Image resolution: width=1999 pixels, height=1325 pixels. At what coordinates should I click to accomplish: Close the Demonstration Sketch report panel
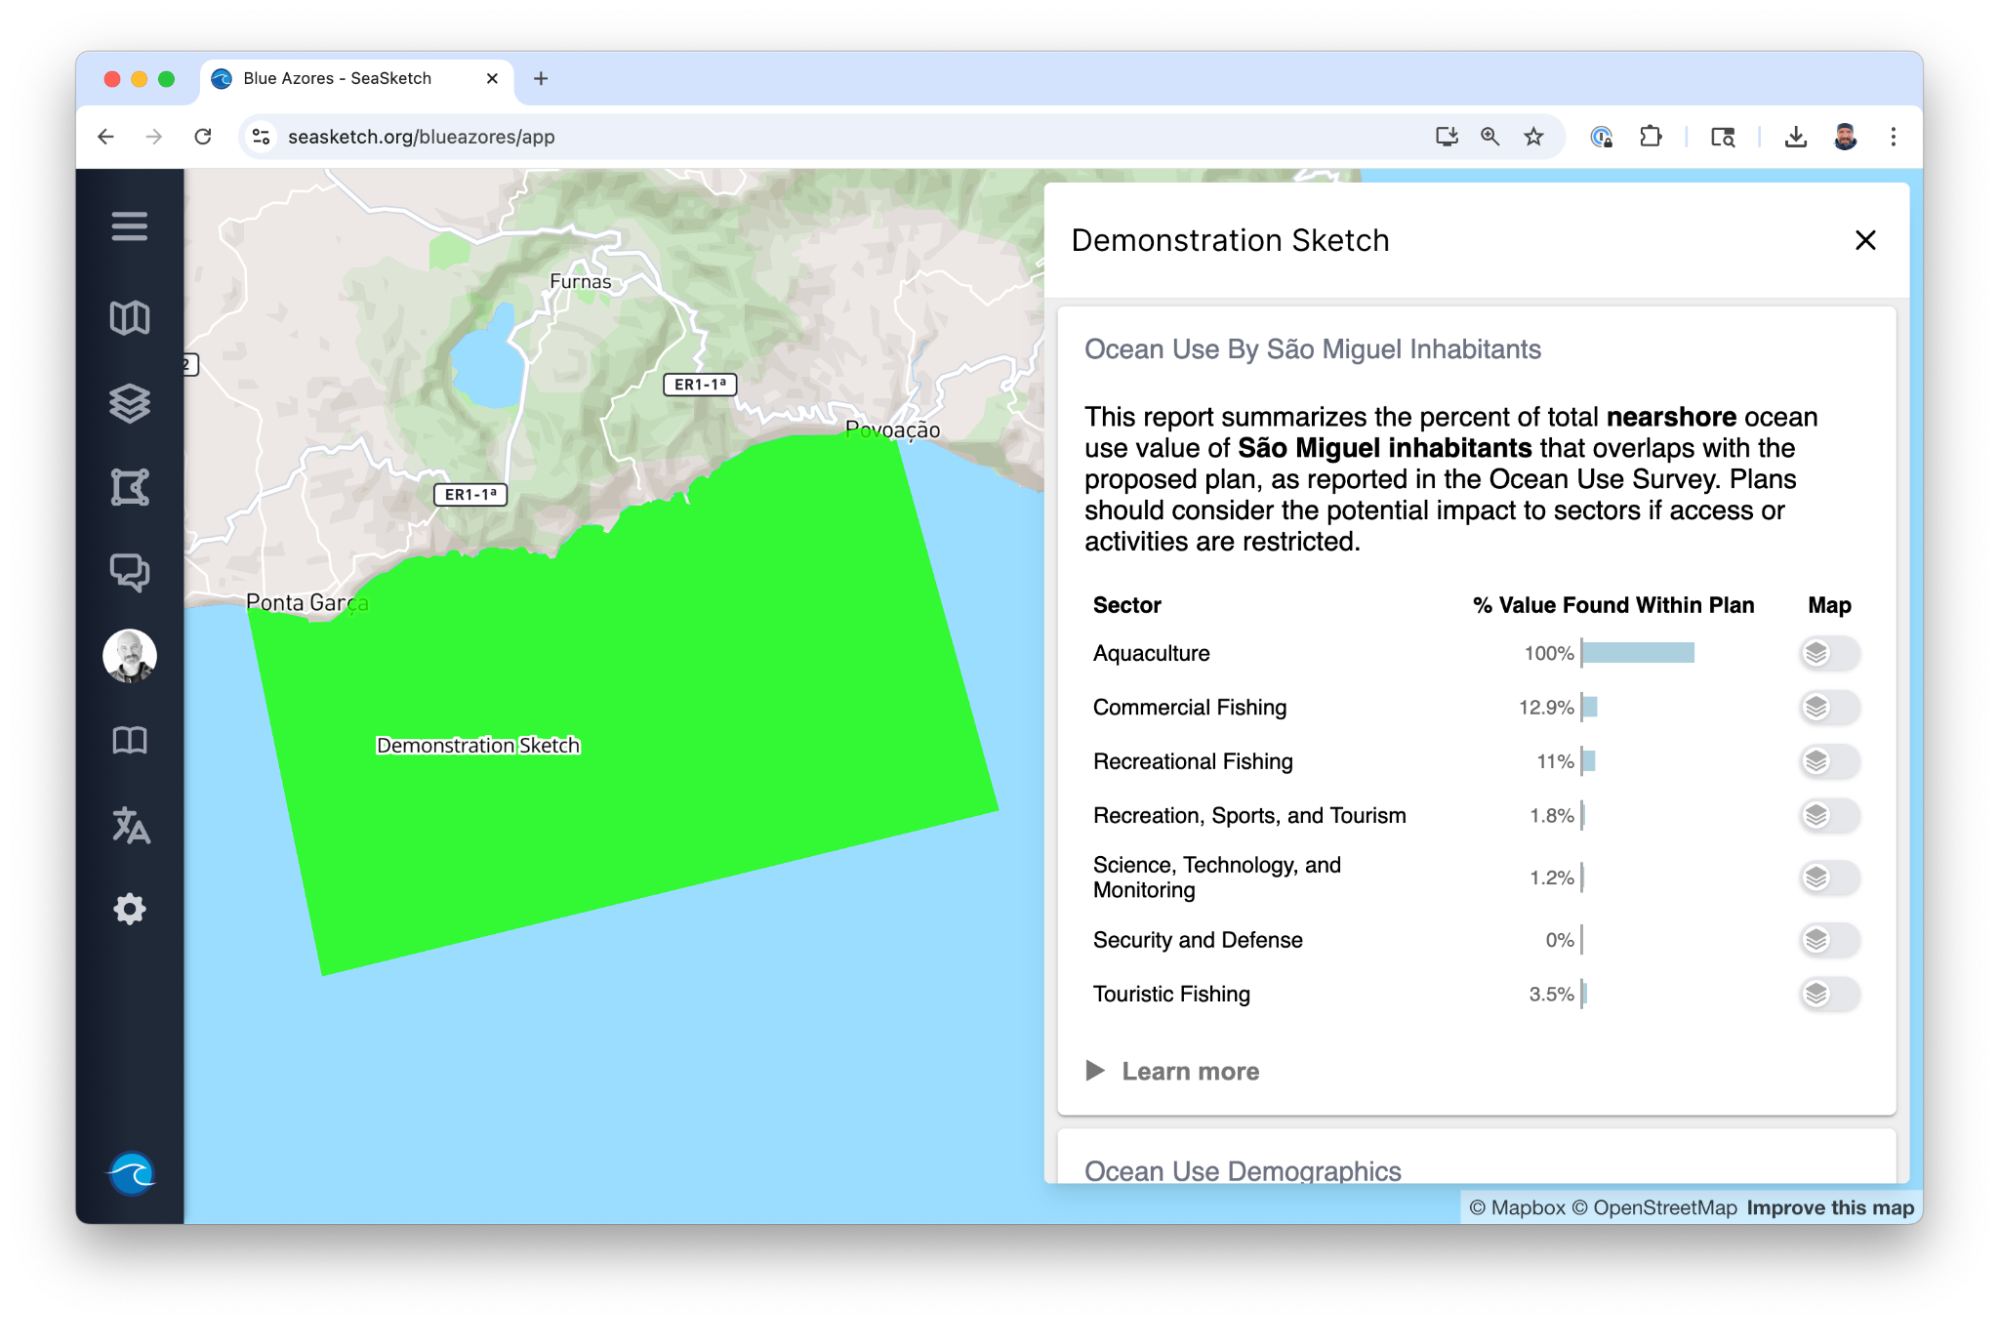pos(1865,240)
